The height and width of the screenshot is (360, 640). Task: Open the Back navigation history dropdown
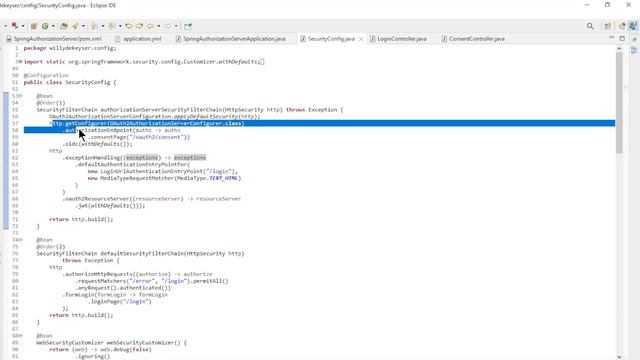pos(158,26)
